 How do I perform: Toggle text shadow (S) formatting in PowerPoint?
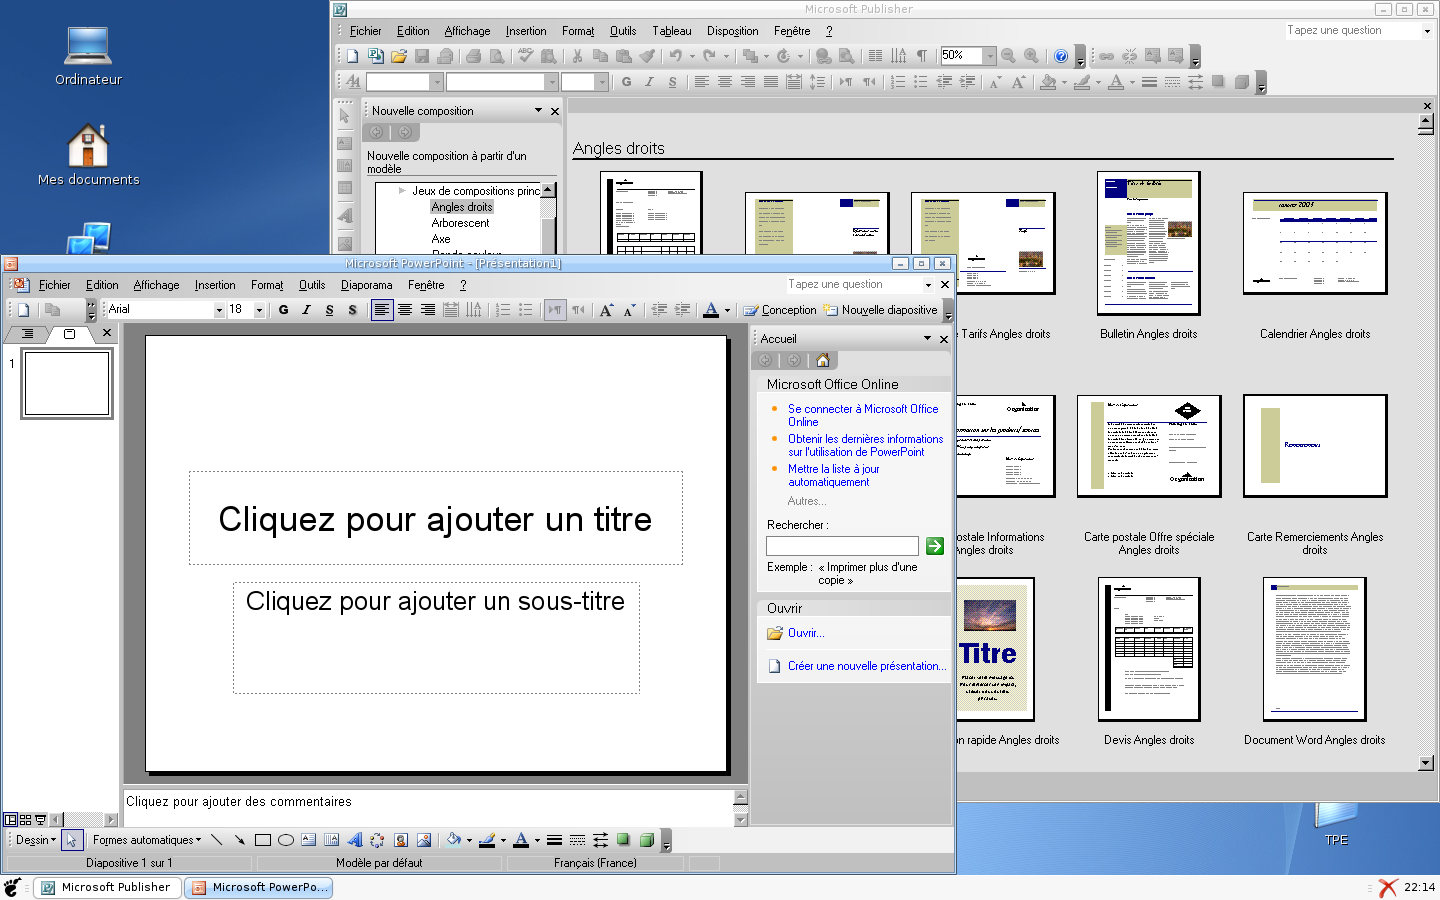click(352, 310)
